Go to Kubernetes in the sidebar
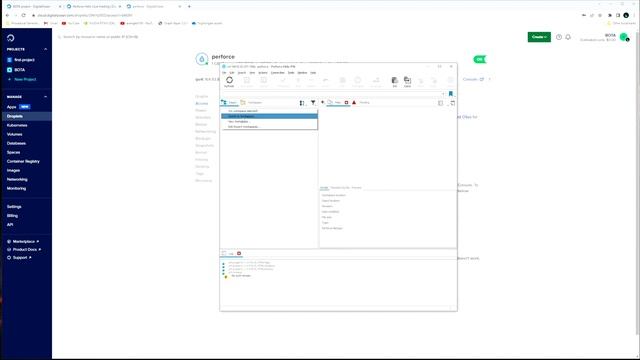Screen dimensions: 640x360 click(17, 125)
